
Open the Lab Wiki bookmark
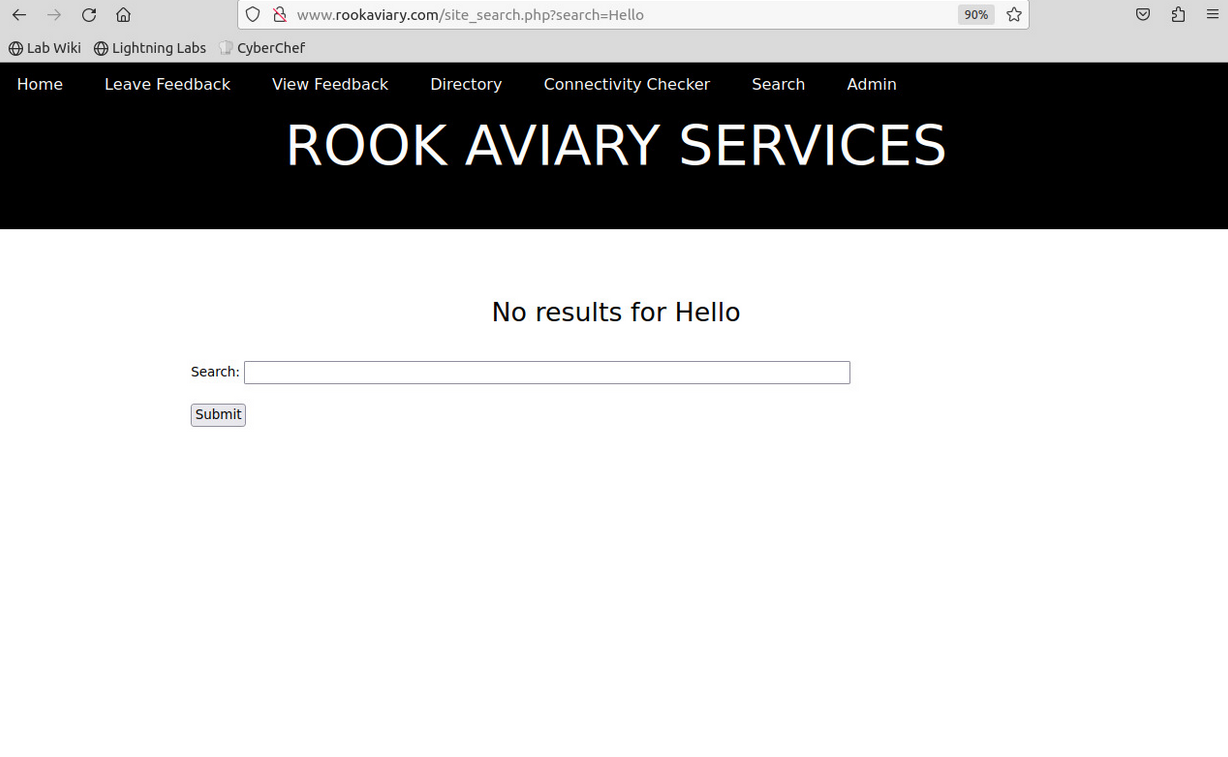point(45,48)
